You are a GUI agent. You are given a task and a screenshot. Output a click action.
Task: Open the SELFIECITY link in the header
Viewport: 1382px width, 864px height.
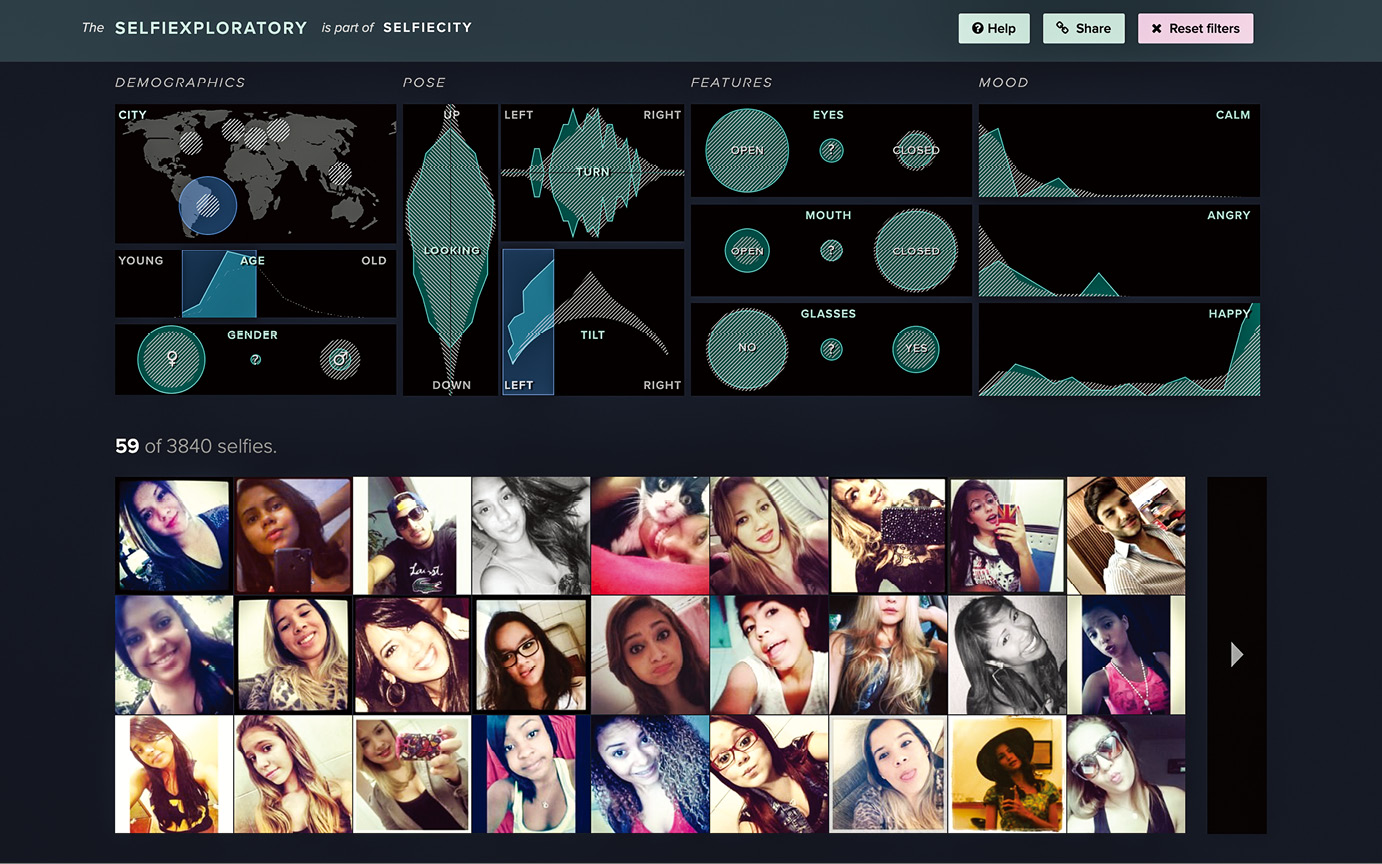point(428,27)
